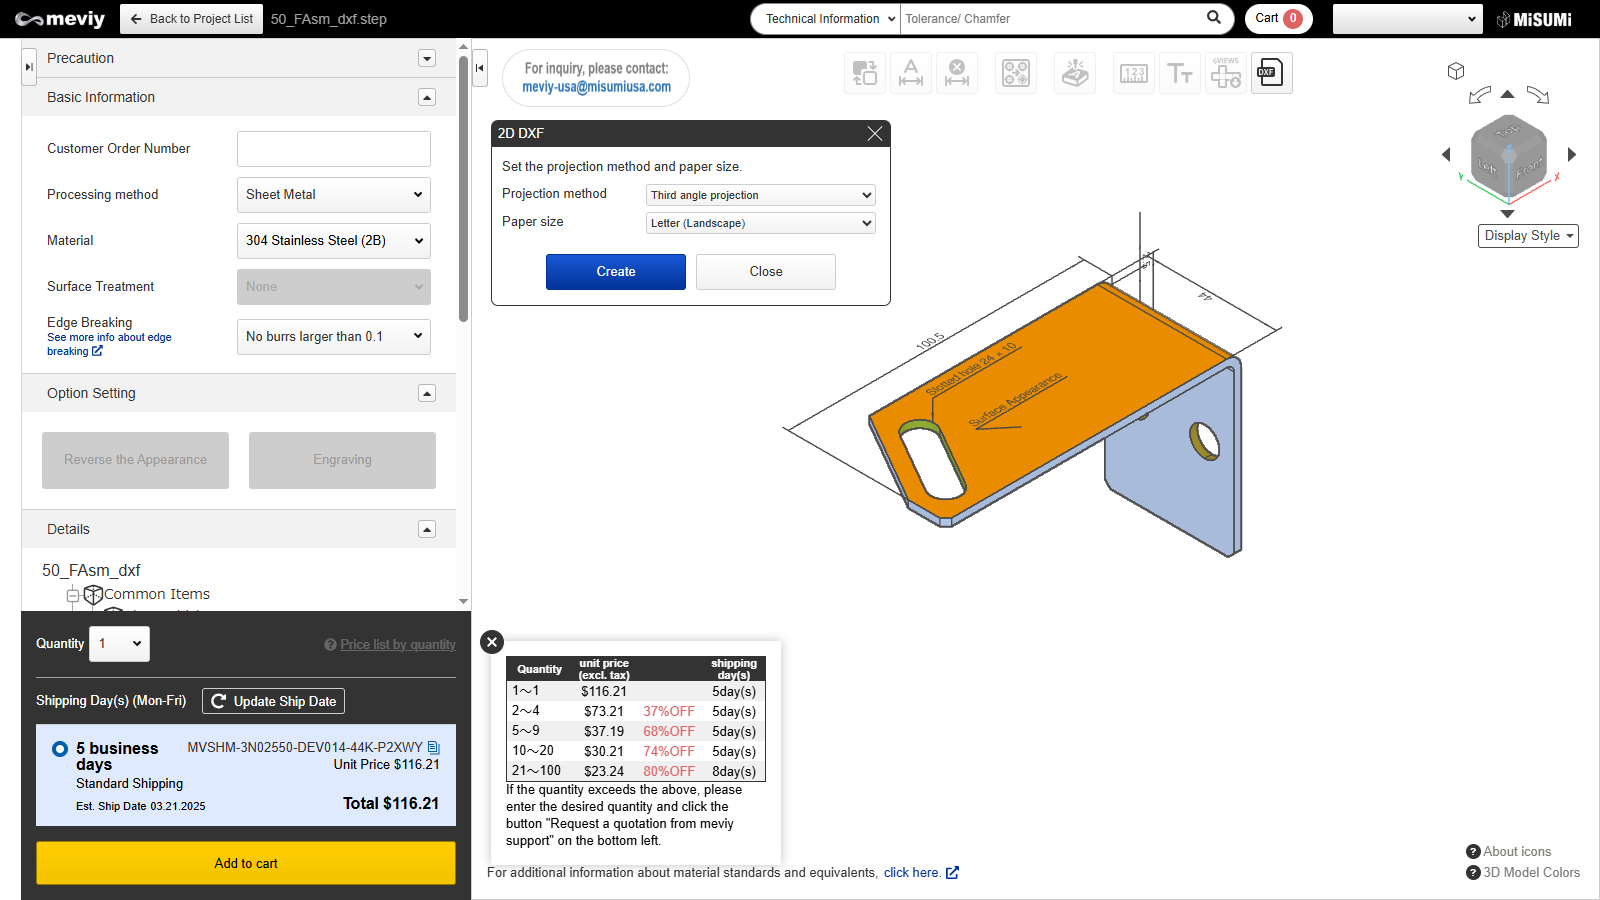Collapse the Common Items tree node
The width and height of the screenshot is (1600, 900).
(72, 595)
